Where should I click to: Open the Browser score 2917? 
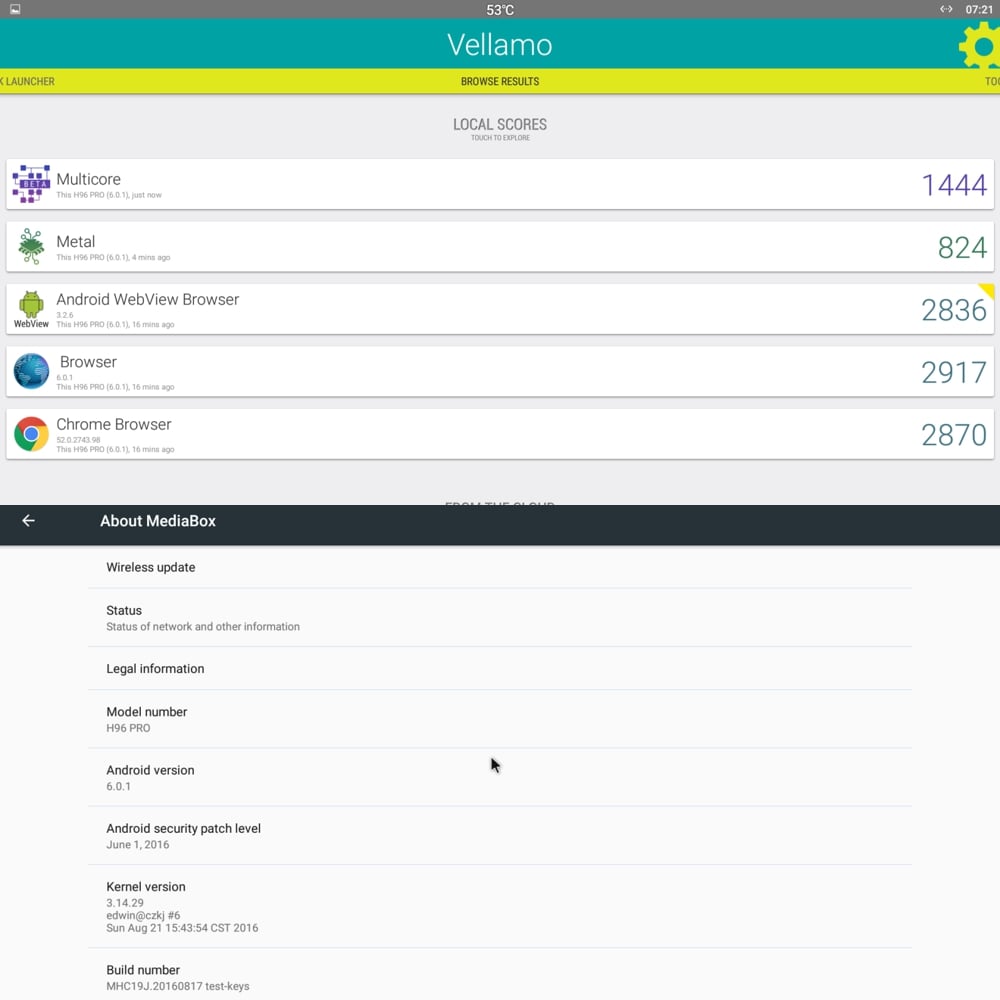click(954, 372)
